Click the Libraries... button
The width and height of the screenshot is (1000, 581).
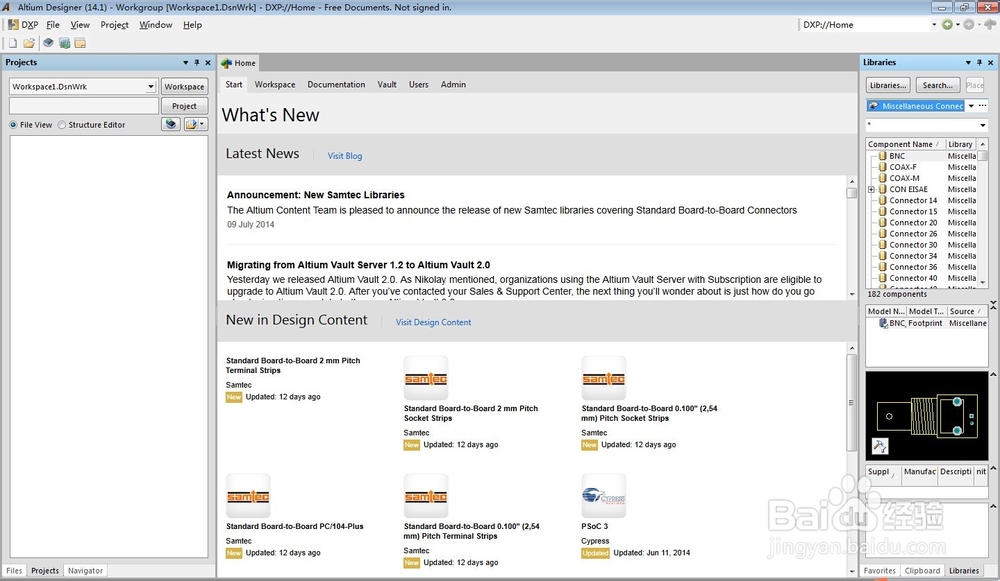(x=888, y=85)
